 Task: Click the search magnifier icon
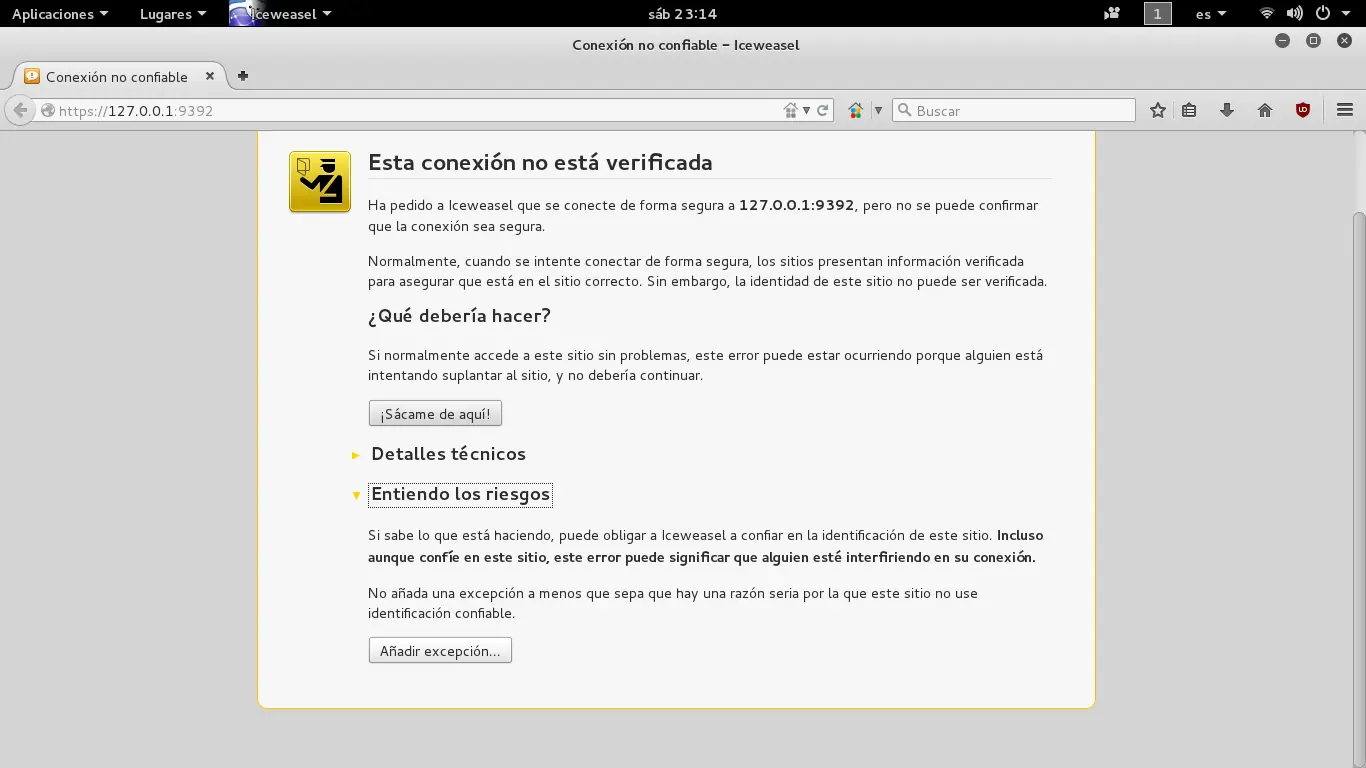904,110
